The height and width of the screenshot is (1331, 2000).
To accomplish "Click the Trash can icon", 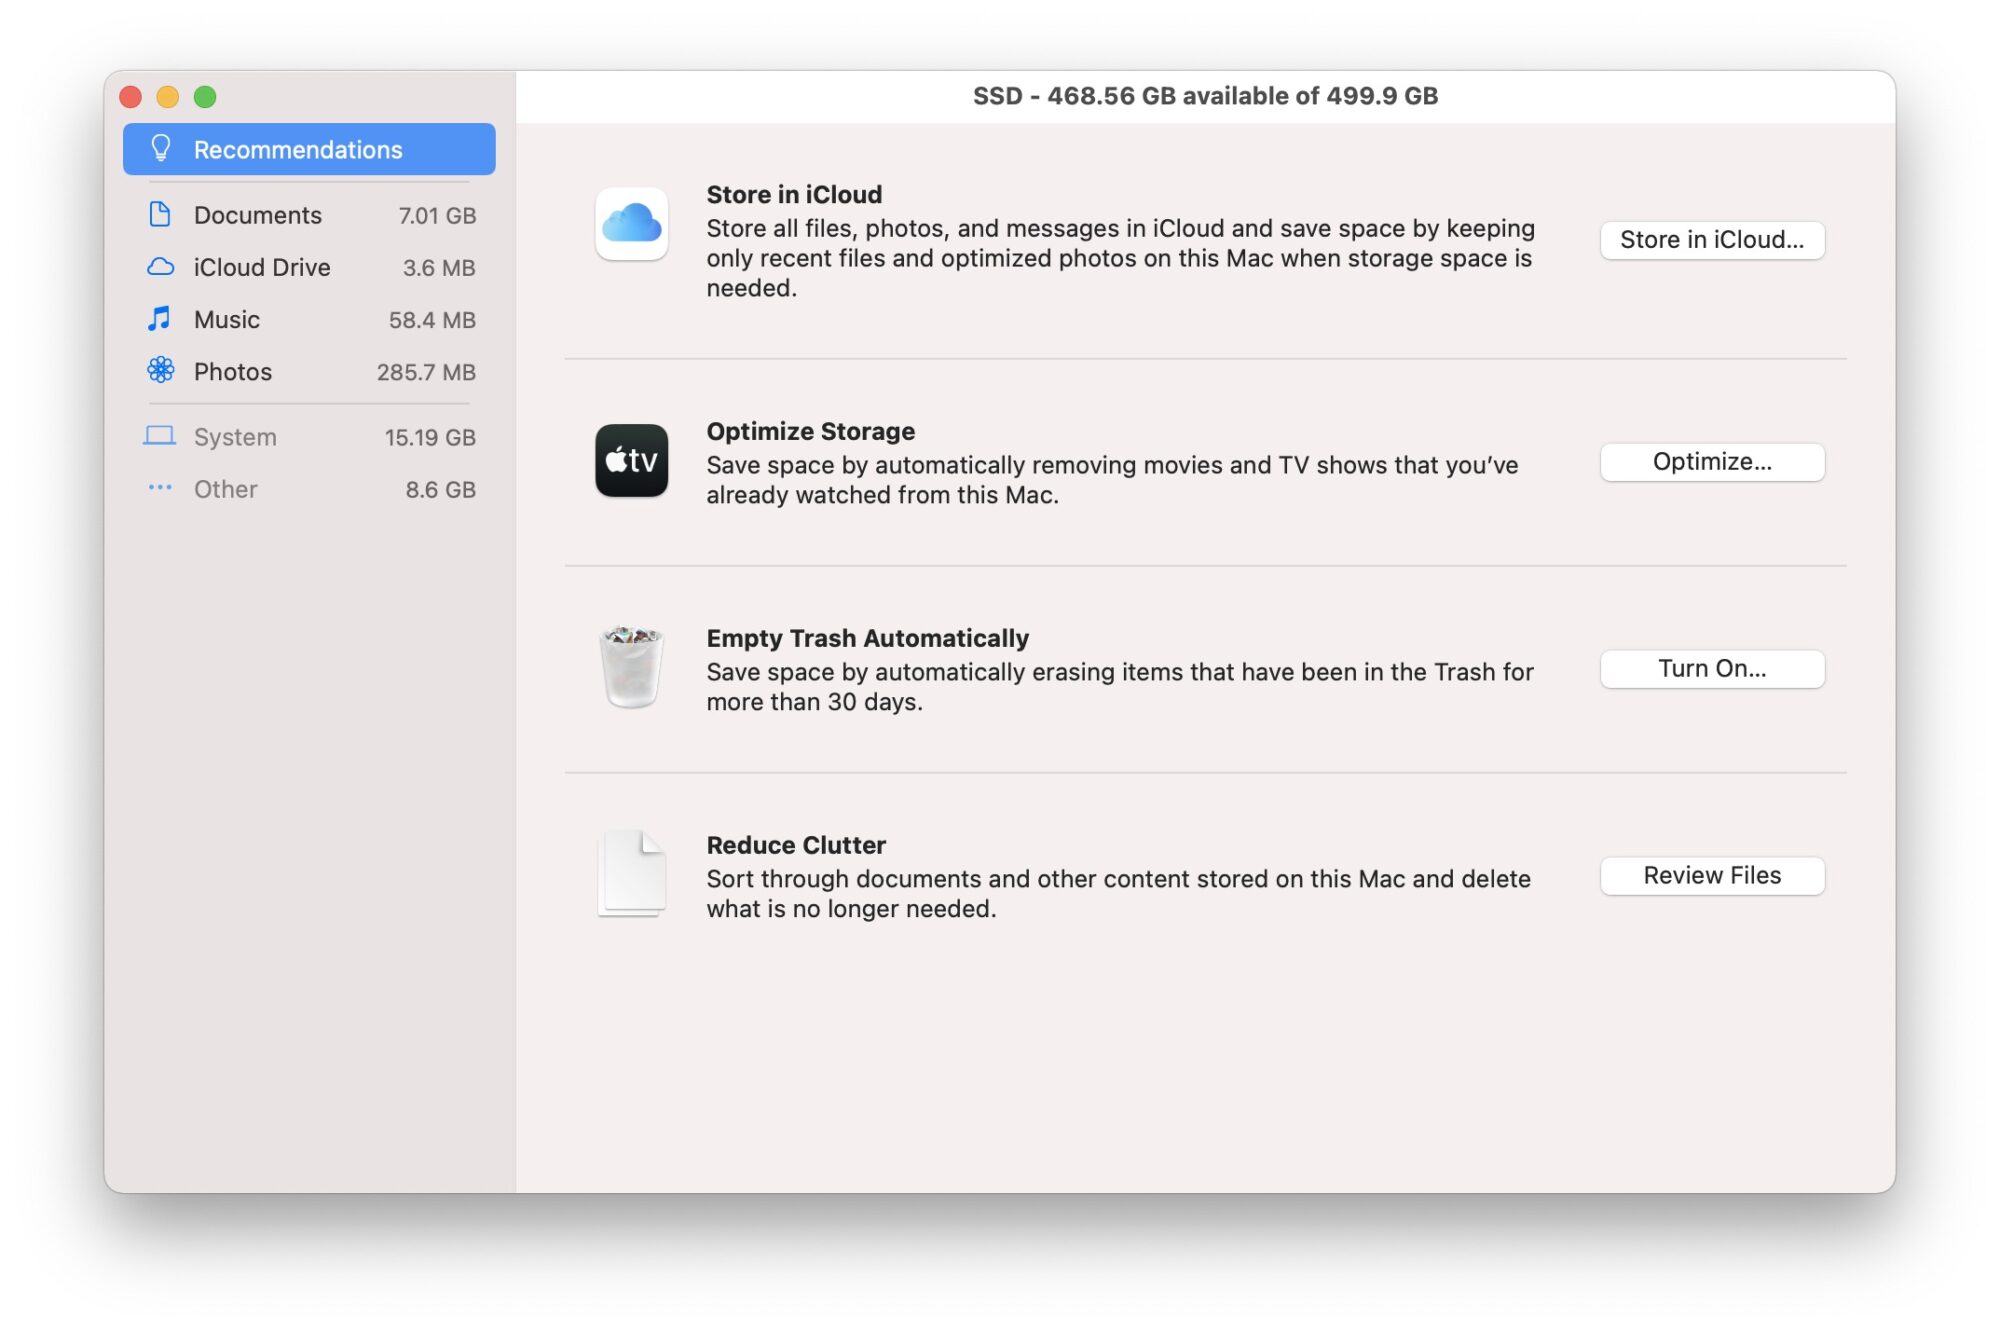I will (x=631, y=667).
